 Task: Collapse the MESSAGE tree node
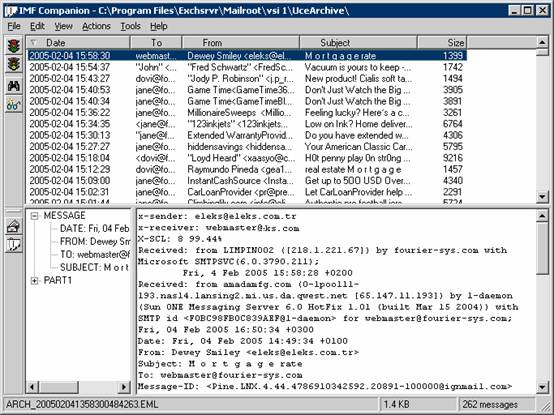pos(34,216)
